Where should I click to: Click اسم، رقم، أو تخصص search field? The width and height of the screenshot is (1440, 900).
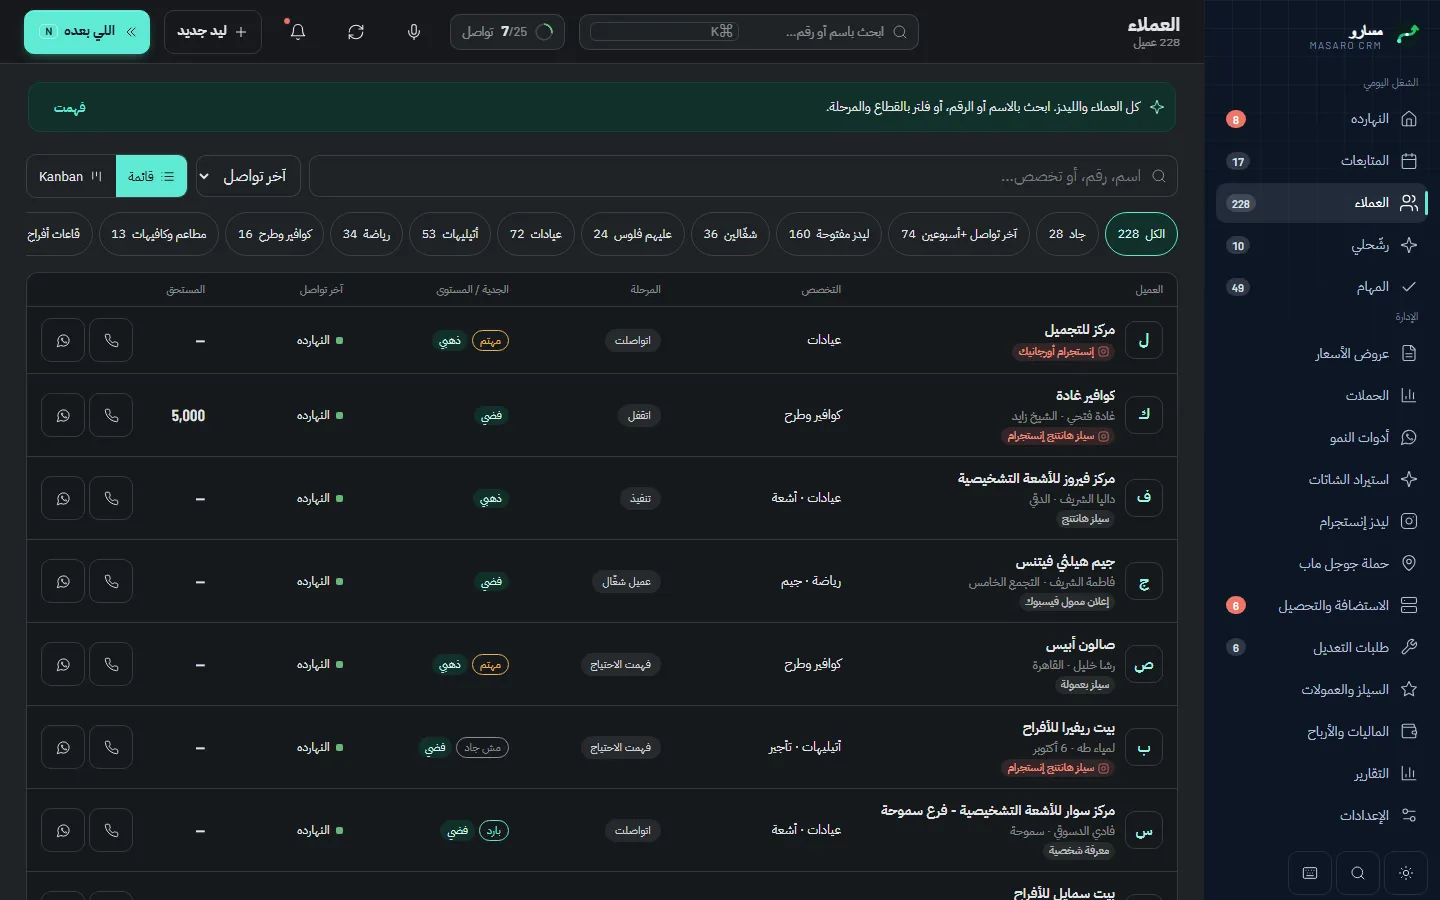tap(743, 176)
